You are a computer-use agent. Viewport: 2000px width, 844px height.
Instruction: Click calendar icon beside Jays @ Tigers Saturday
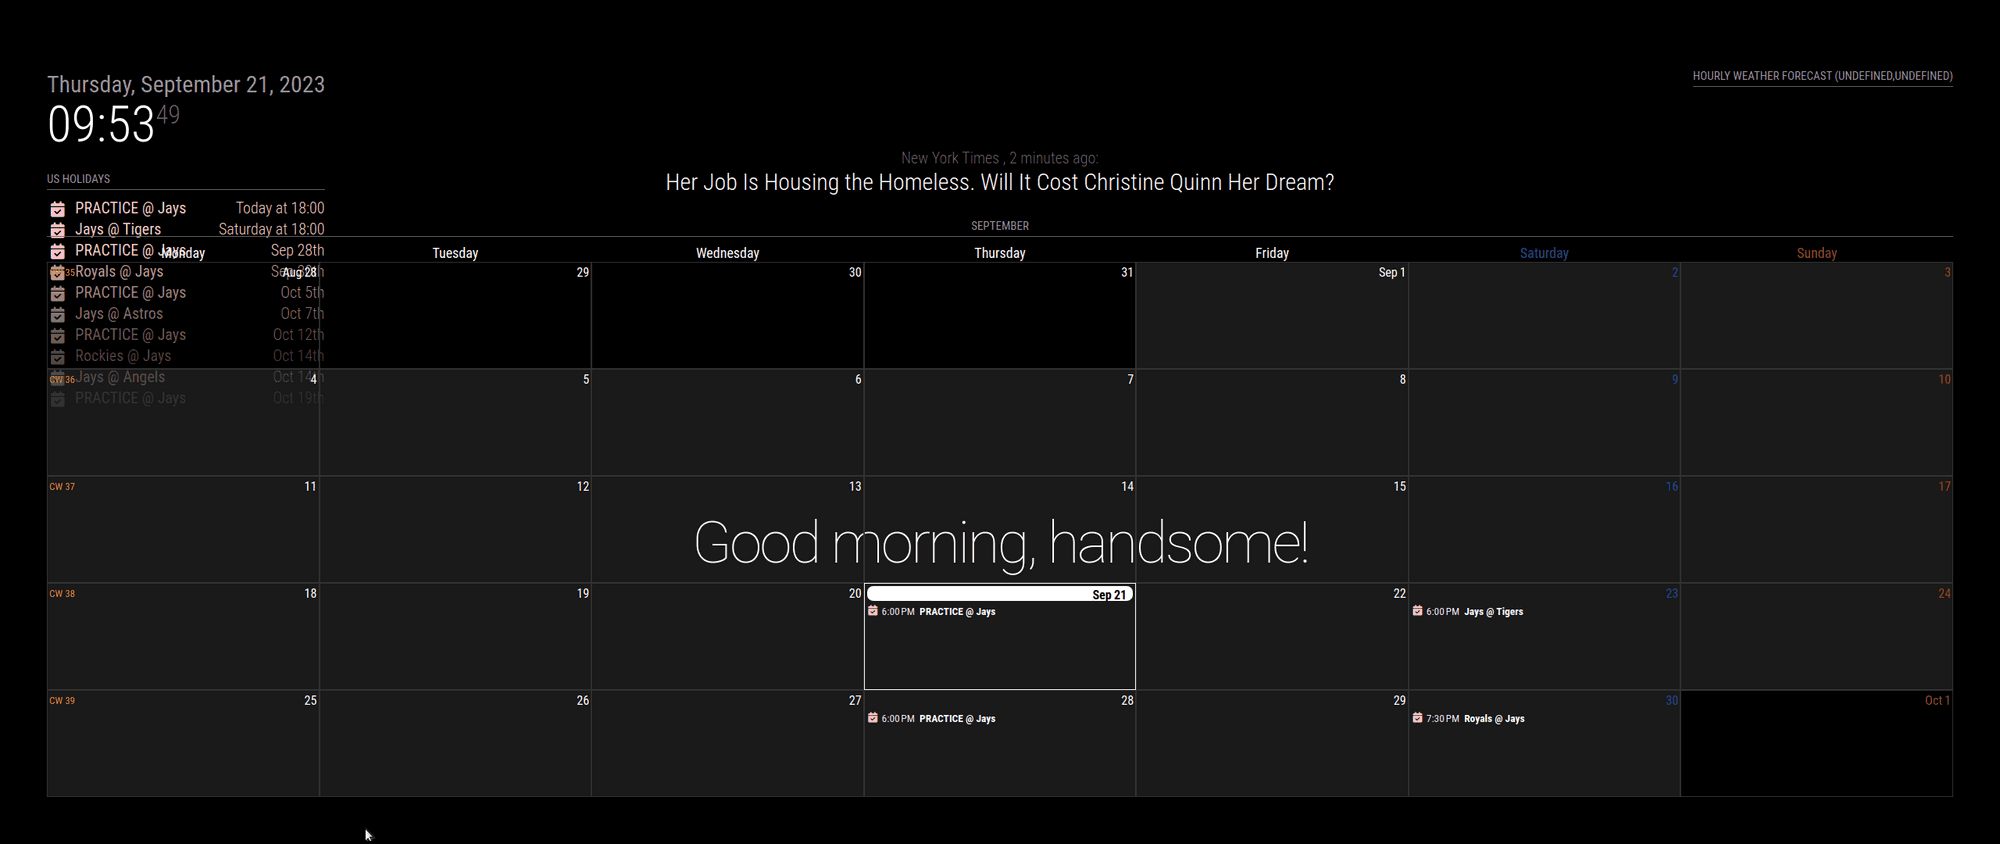pos(58,230)
